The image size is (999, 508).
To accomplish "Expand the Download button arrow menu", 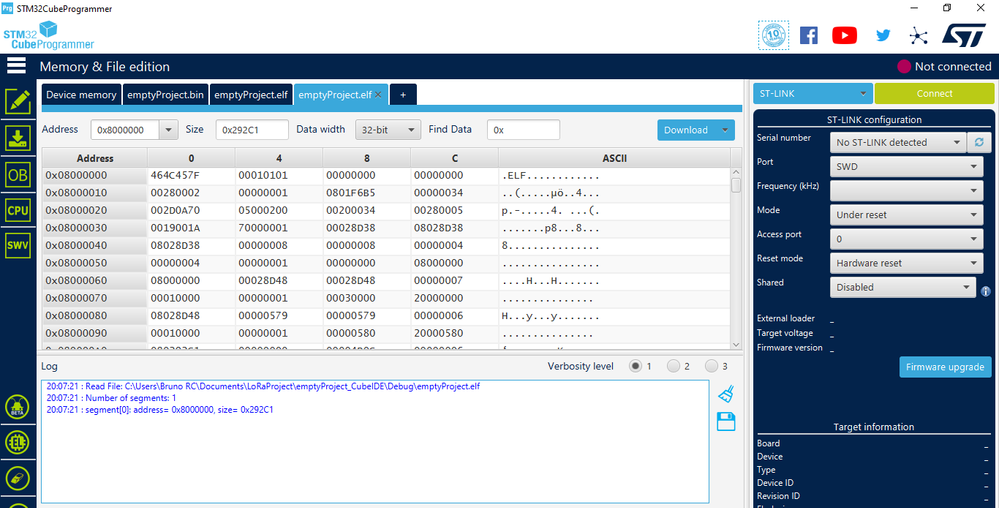I will pyautogui.click(x=725, y=130).
